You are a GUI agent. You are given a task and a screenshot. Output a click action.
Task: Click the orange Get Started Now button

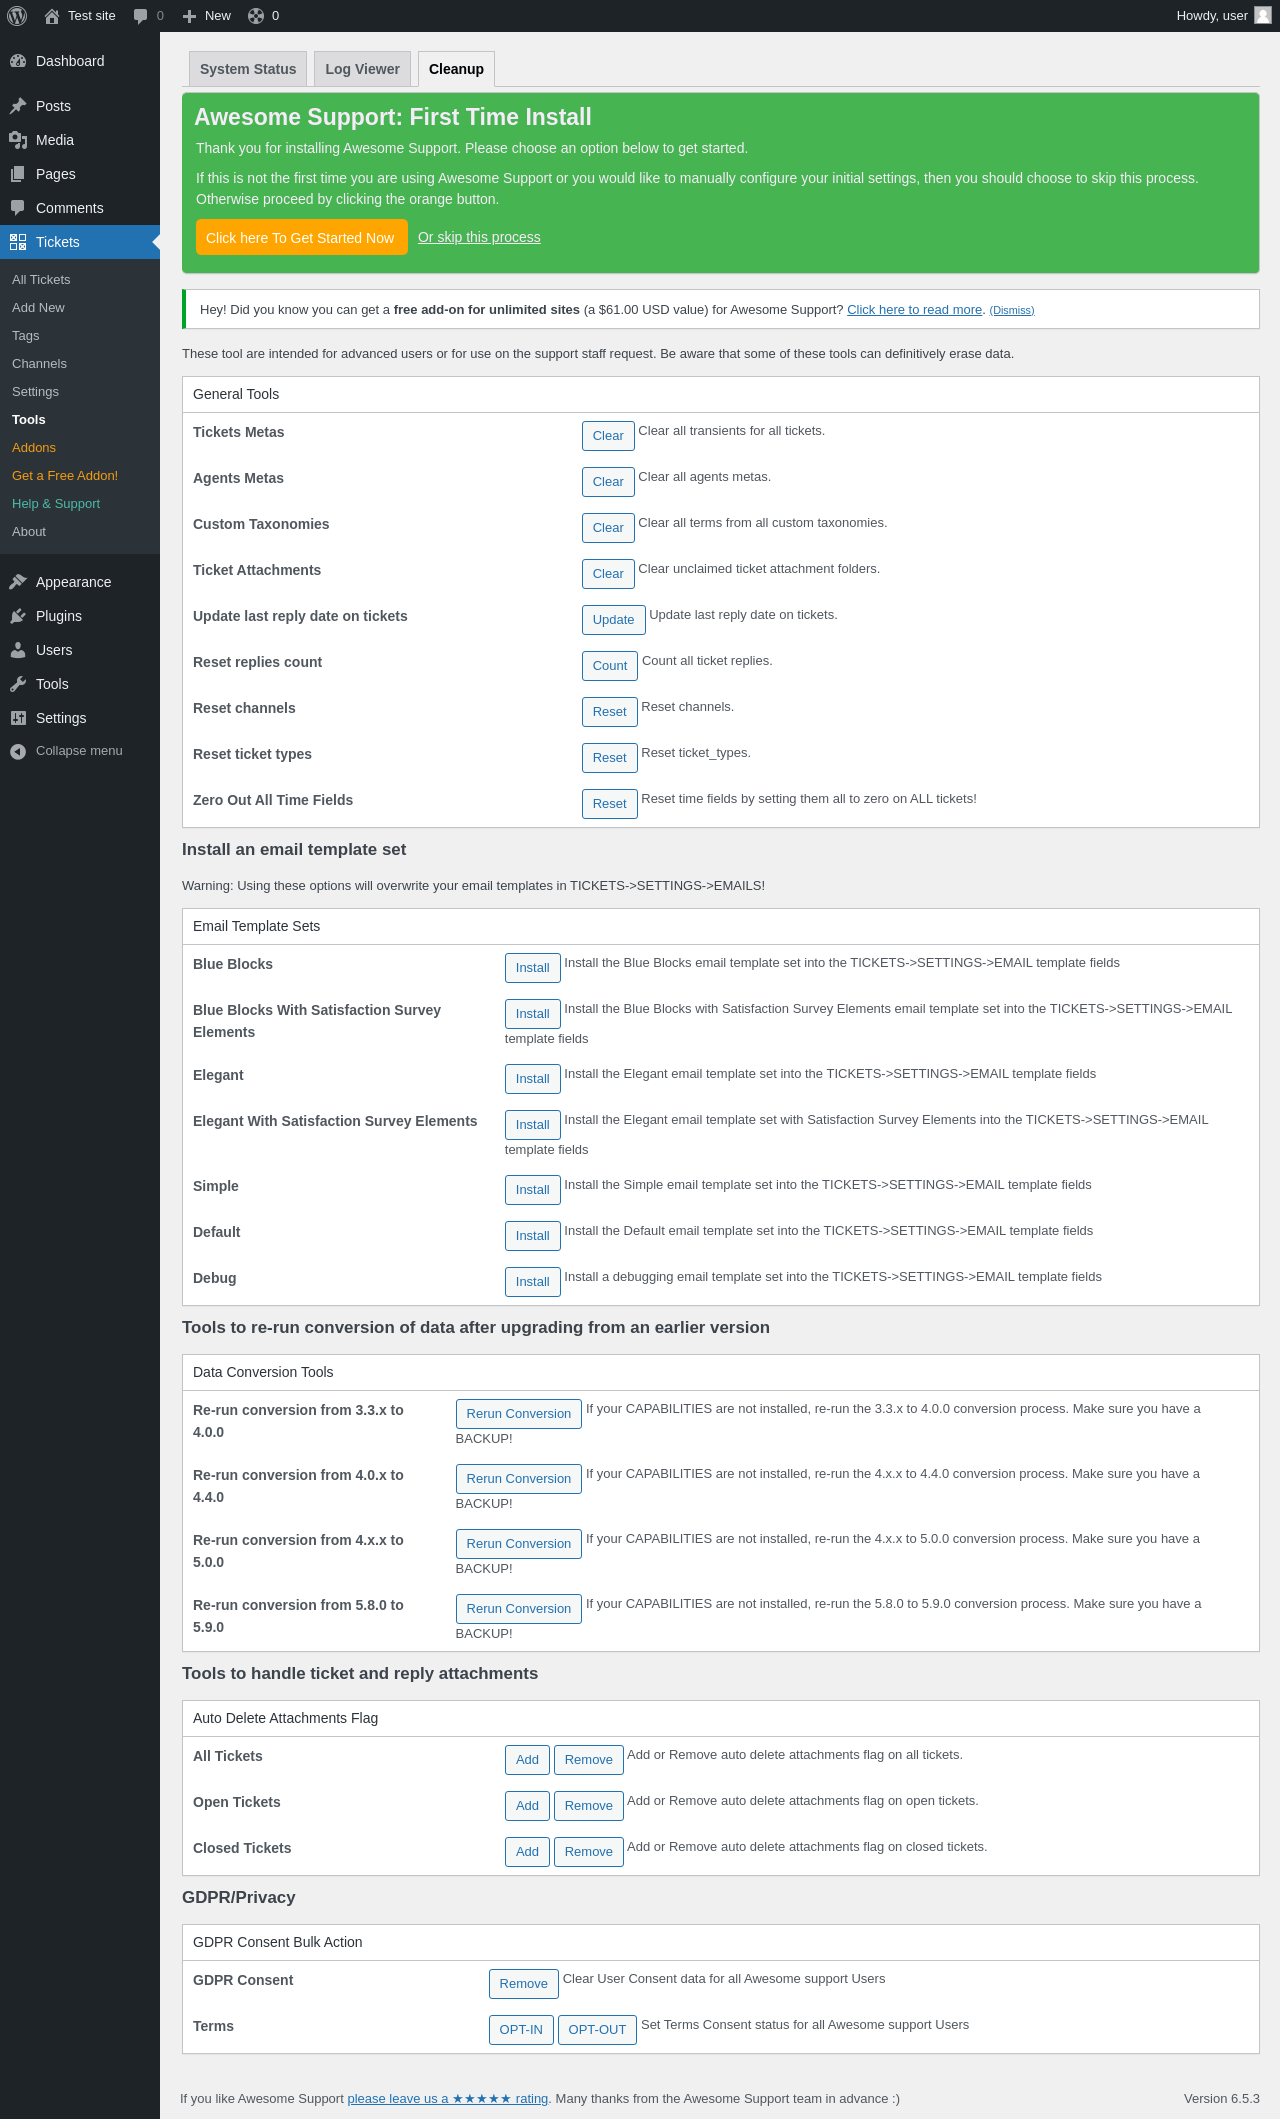click(301, 238)
